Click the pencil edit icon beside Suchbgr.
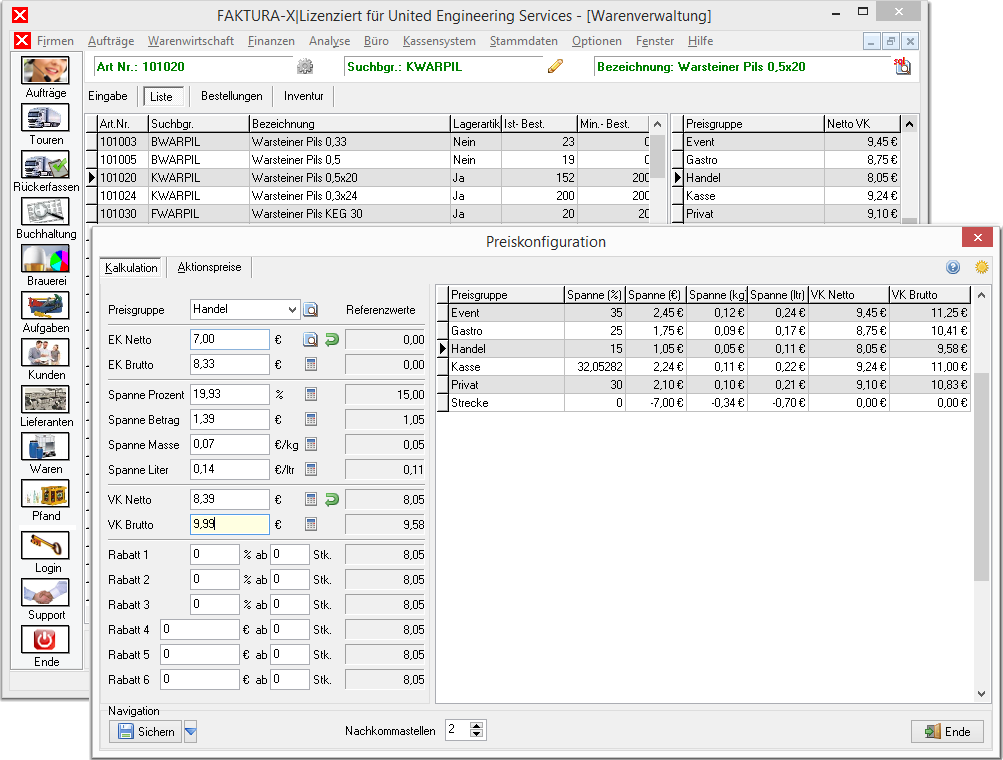This screenshot has width=1003, height=760. (x=555, y=66)
